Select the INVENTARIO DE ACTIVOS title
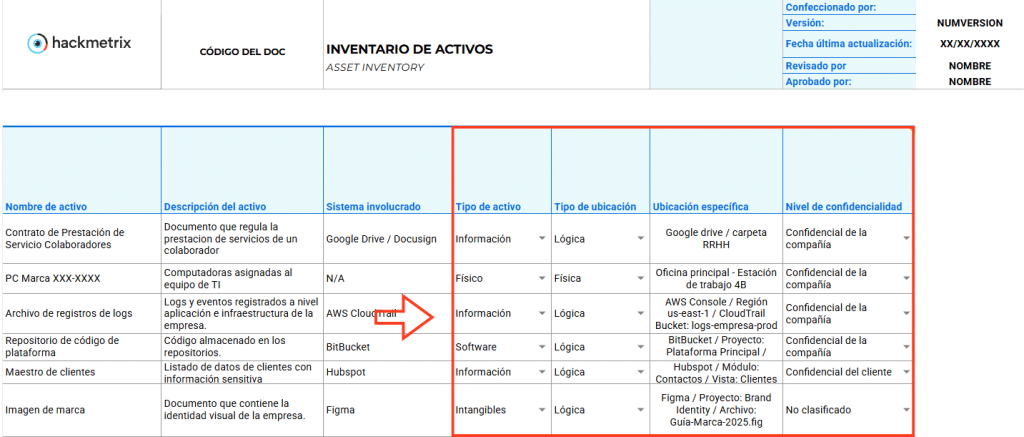Screen dimensions: 1024x437 click(x=409, y=49)
